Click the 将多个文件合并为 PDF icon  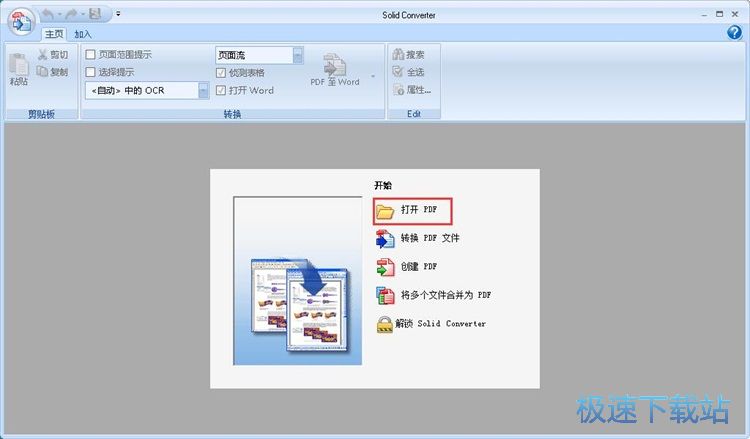pos(385,296)
